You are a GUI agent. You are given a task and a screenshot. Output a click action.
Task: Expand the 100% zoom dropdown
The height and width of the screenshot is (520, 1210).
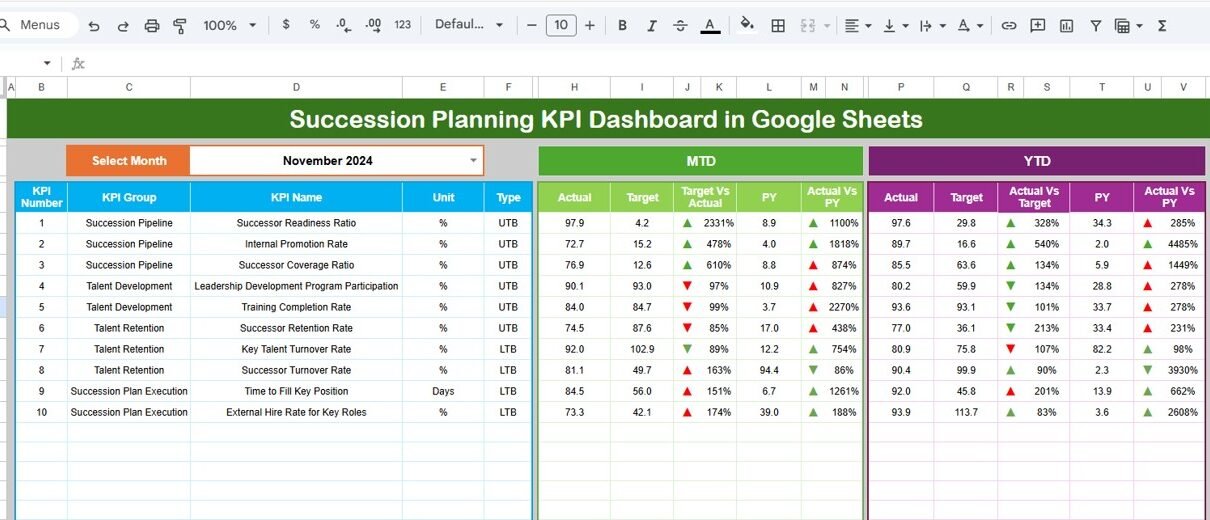pos(230,25)
